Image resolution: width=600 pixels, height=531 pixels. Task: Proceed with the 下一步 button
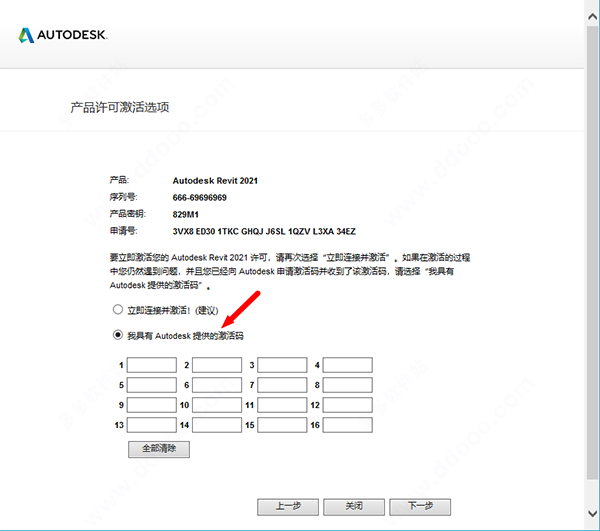pyautogui.click(x=421, y=506)
